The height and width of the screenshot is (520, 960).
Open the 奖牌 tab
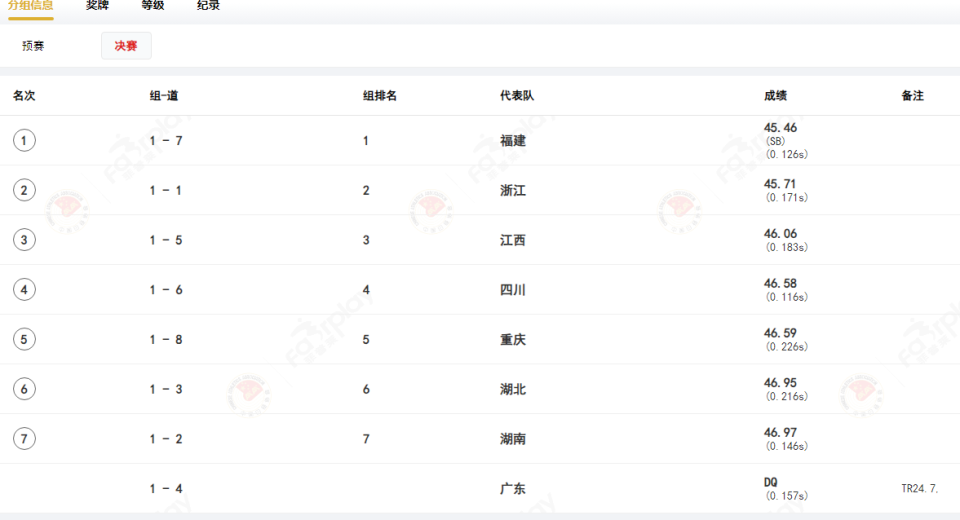[x=97, y=6]
